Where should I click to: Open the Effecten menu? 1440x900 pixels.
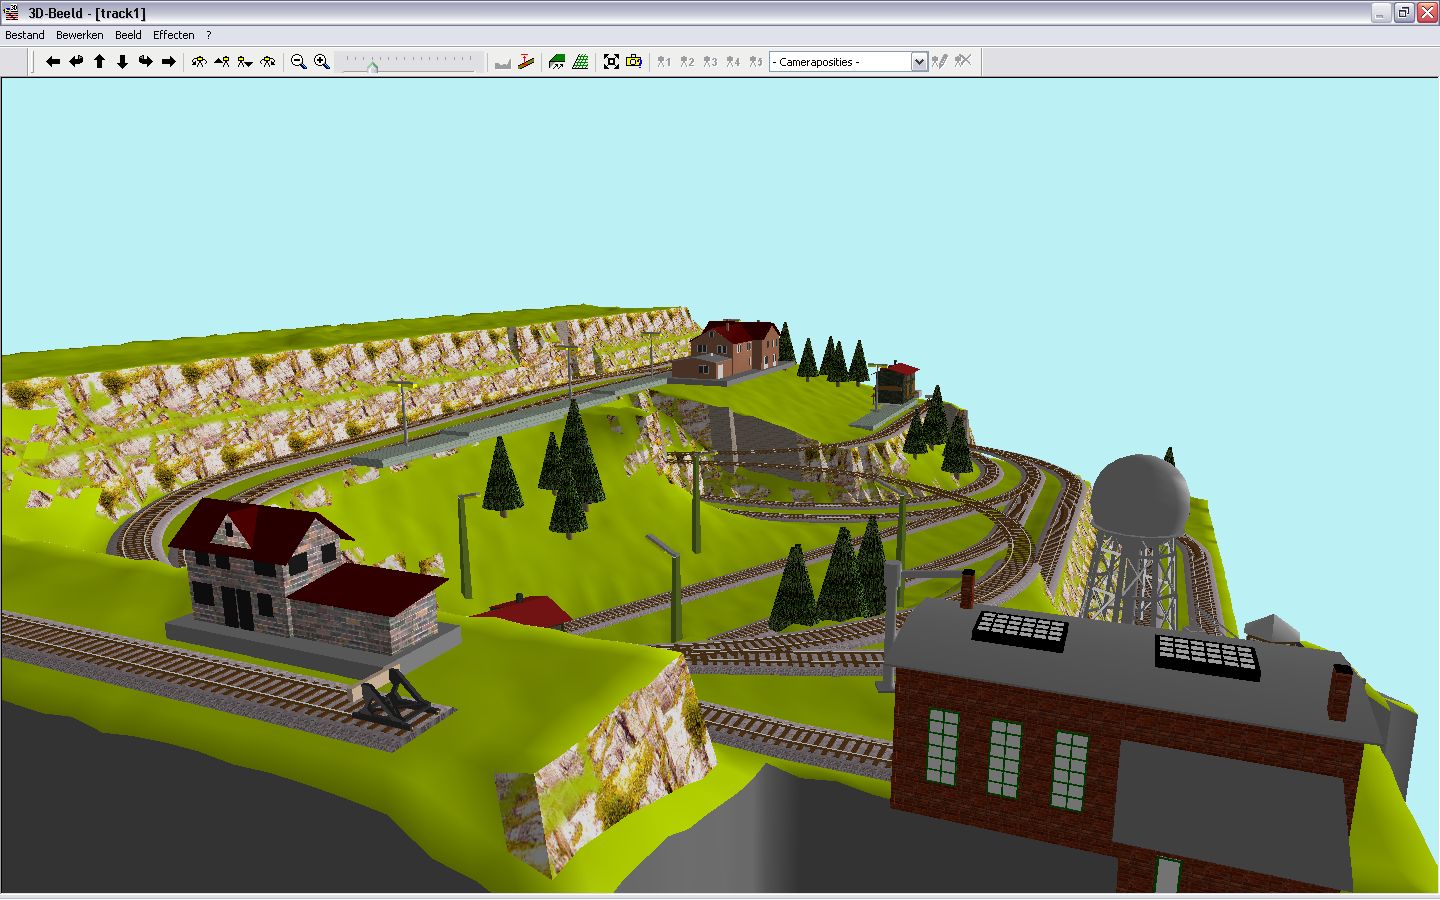coord(174,35)
